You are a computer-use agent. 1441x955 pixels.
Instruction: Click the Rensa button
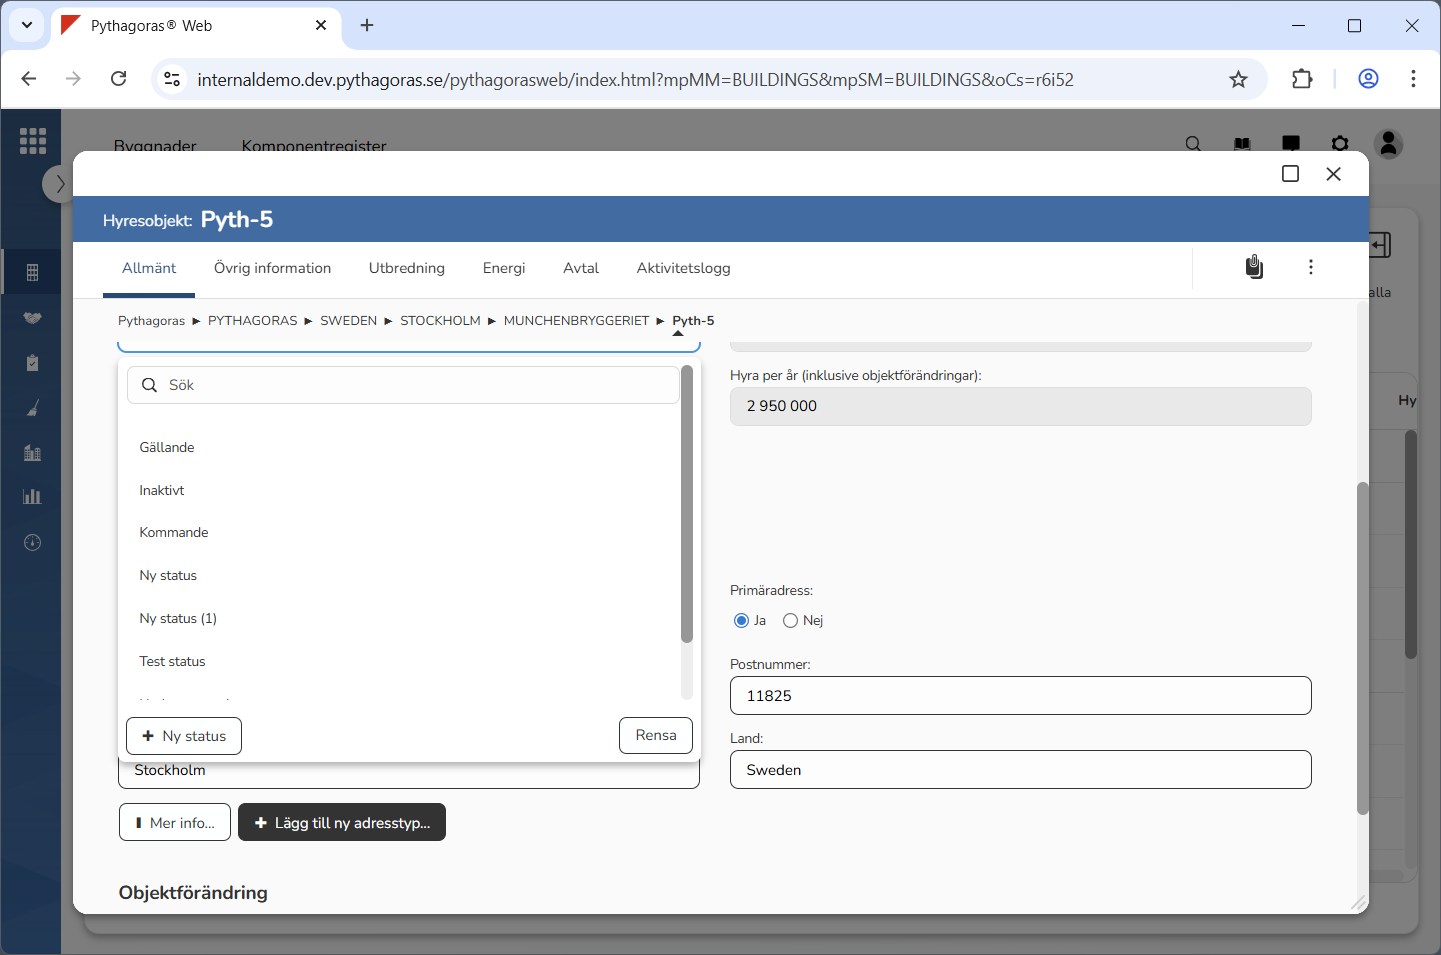655,736
